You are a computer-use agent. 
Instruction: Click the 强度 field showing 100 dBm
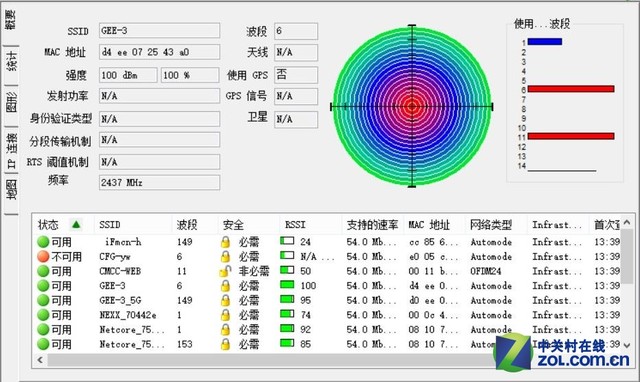coord(128,75)
